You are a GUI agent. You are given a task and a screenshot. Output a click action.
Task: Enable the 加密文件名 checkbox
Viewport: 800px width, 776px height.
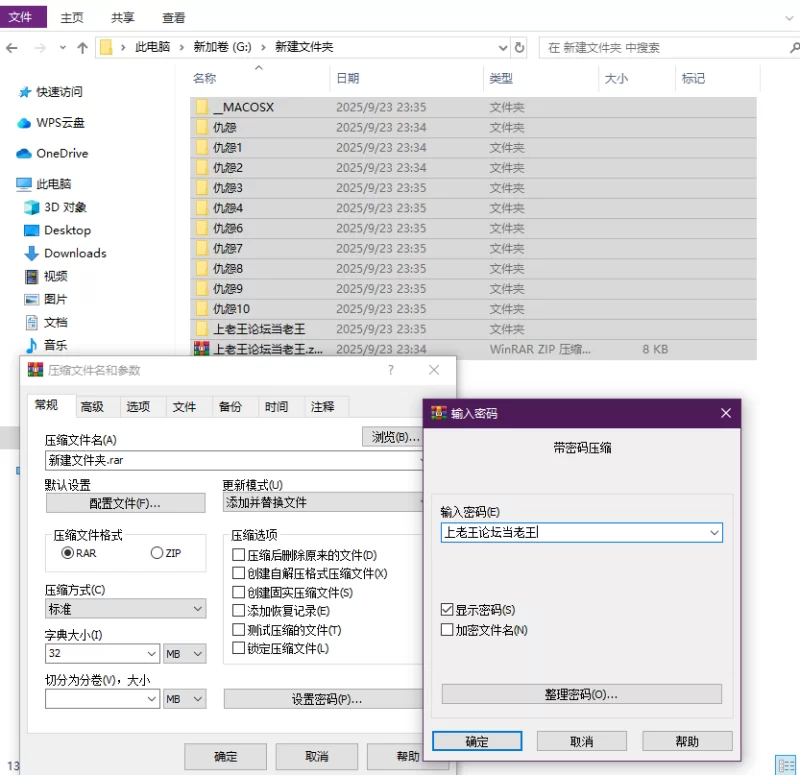coord(447,630)
